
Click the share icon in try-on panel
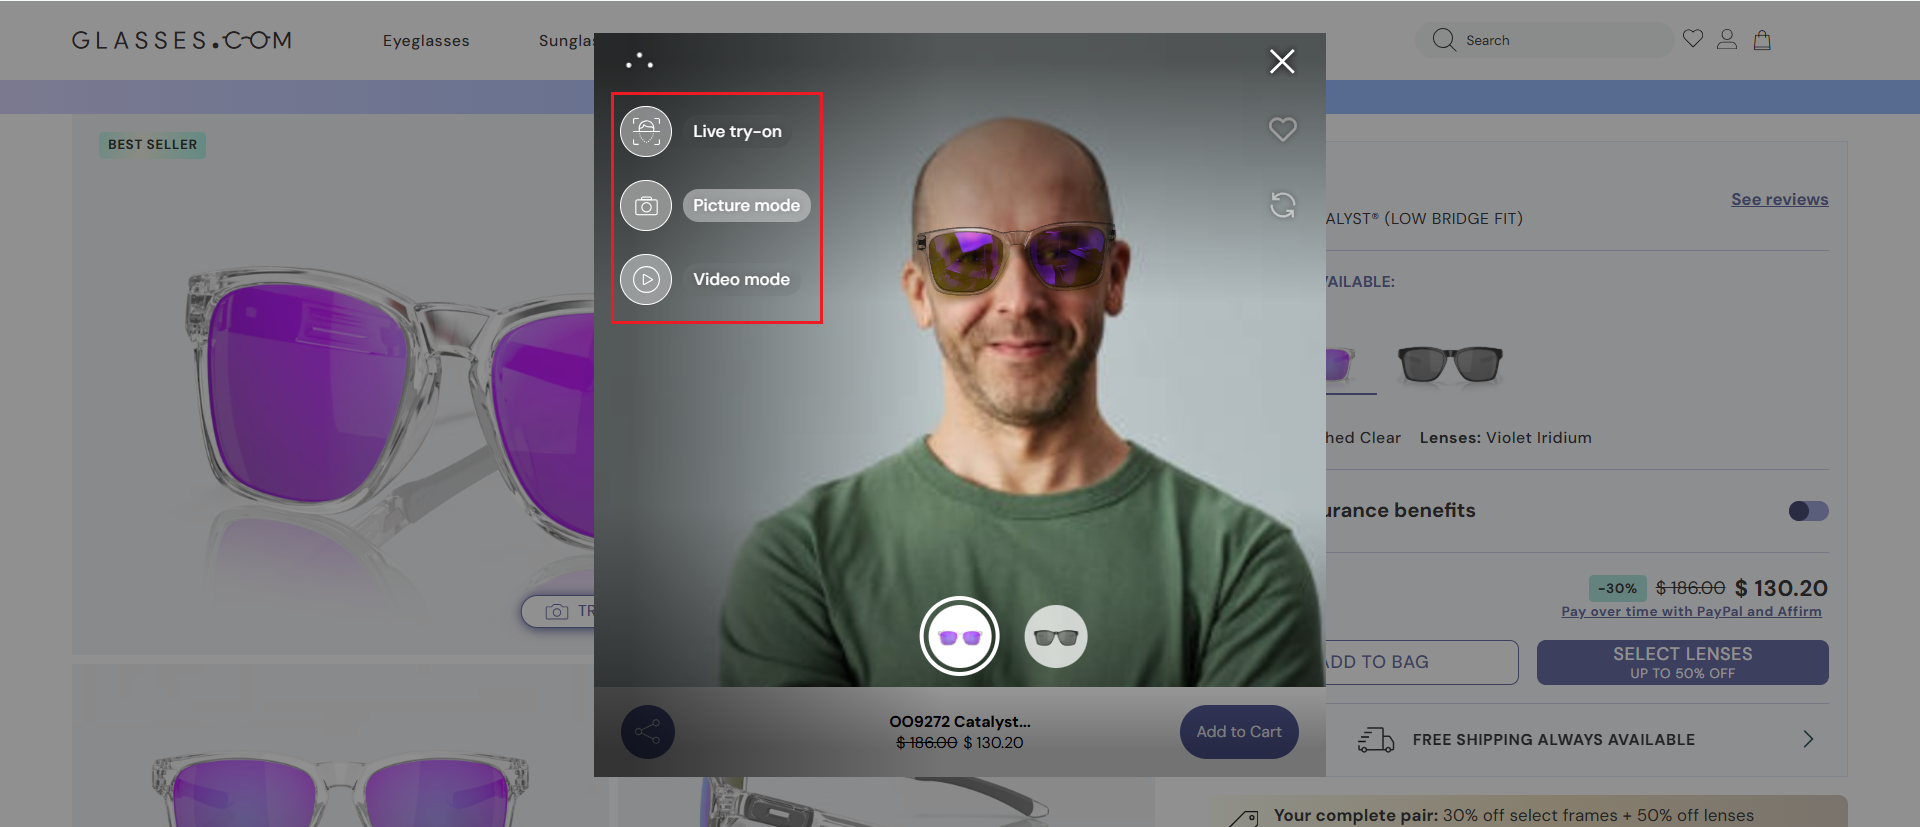click(647, 732)
